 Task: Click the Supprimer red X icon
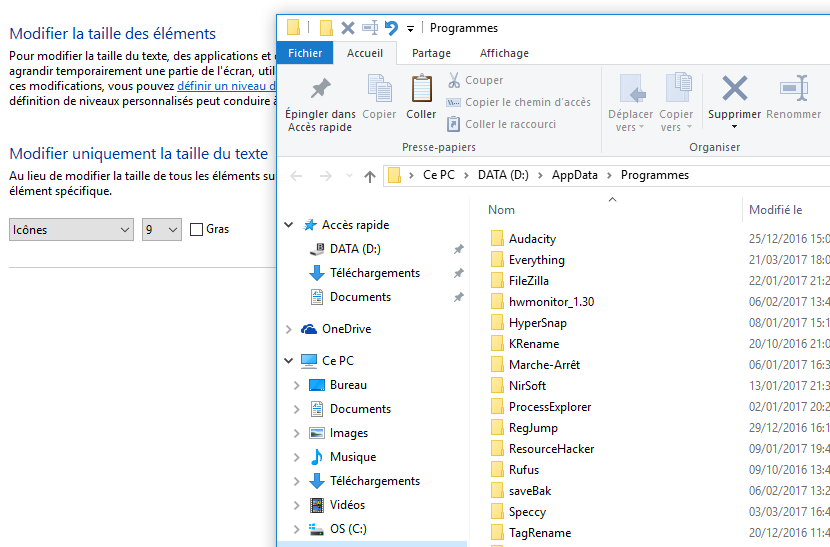click(x=734, y=88)
